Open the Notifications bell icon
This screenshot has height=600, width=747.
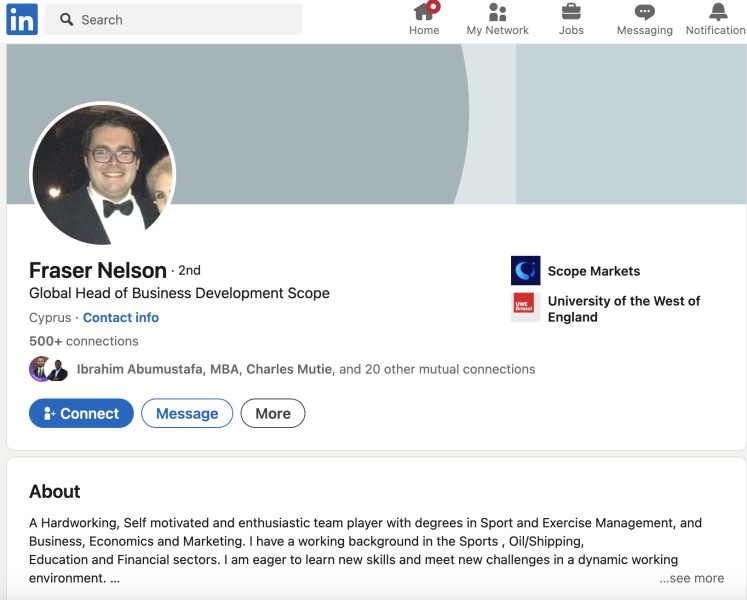[718, 13]
